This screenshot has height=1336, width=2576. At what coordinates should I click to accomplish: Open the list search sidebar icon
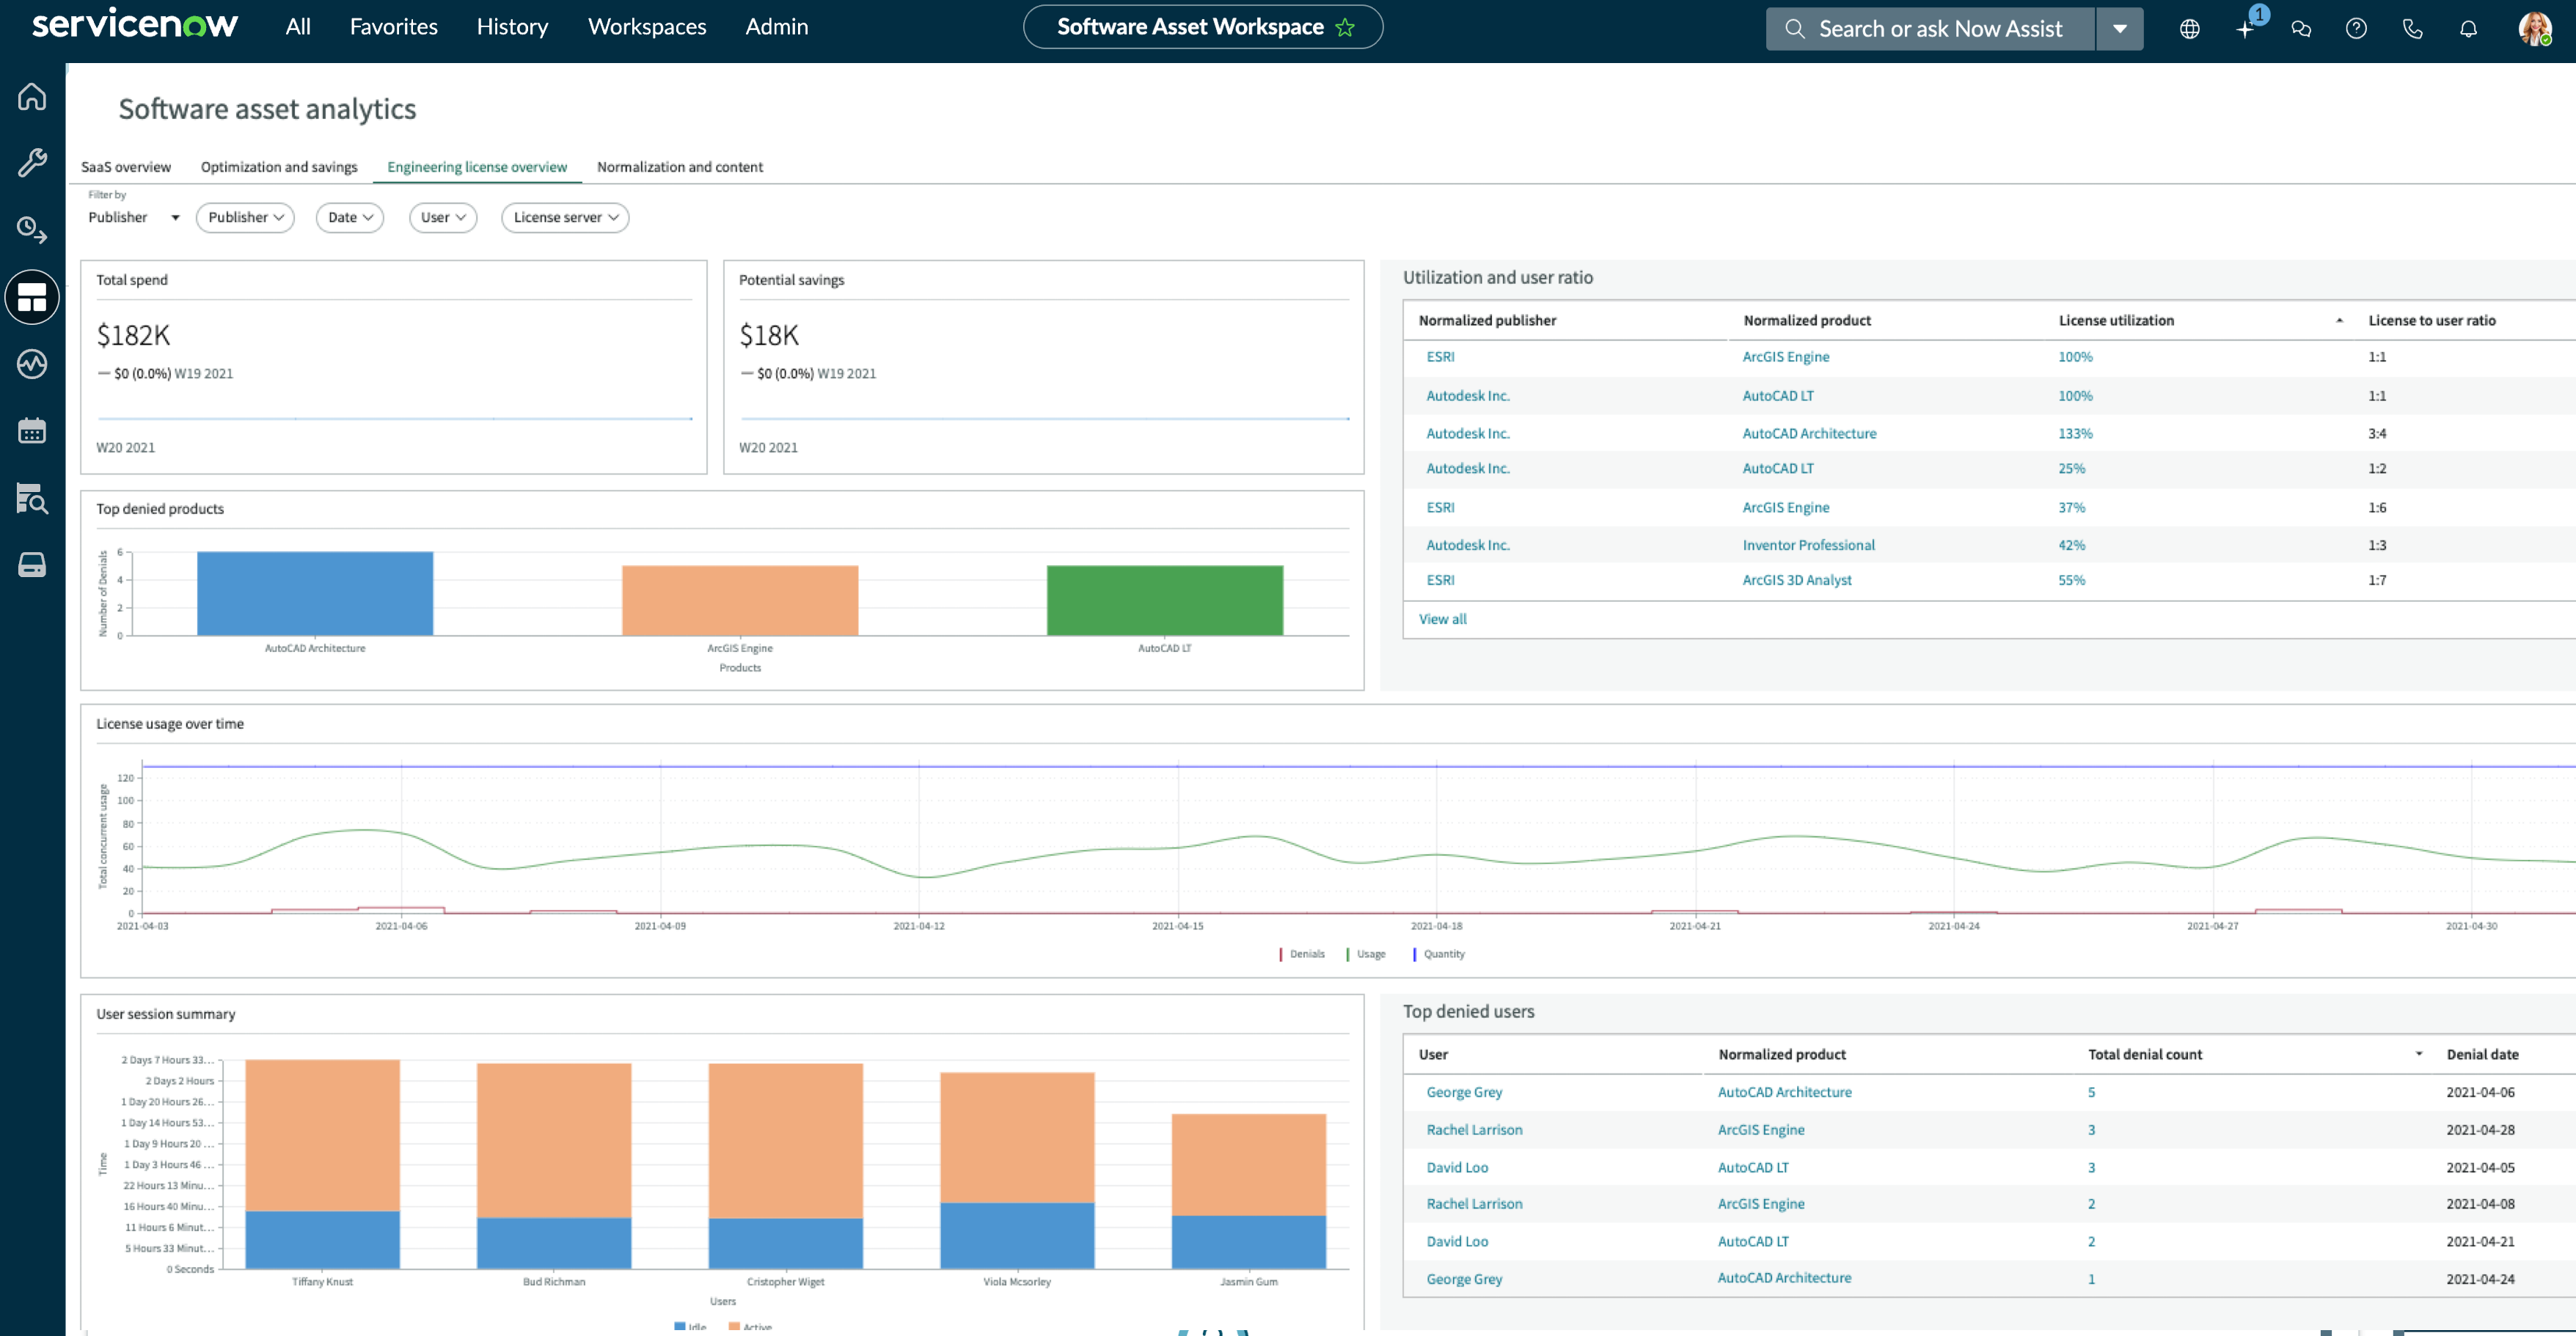coord(32,498)
